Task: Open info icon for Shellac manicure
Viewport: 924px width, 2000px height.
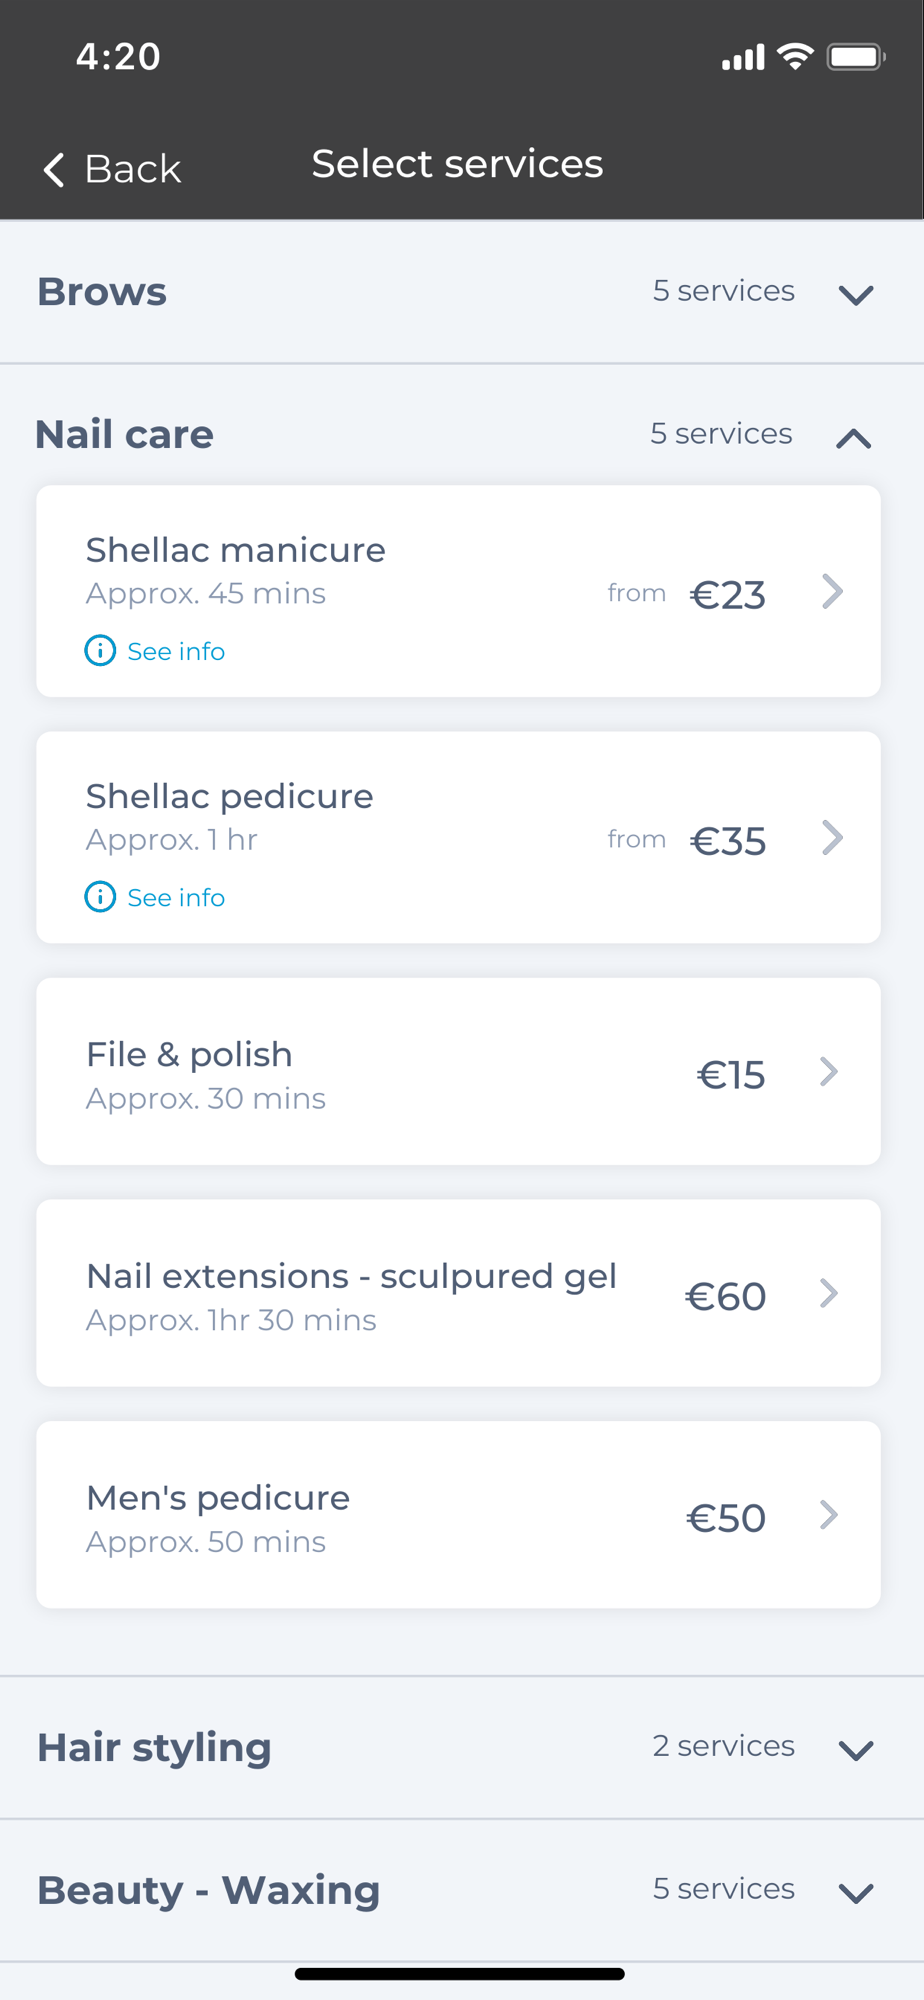Action: click(x=100, y=650)
